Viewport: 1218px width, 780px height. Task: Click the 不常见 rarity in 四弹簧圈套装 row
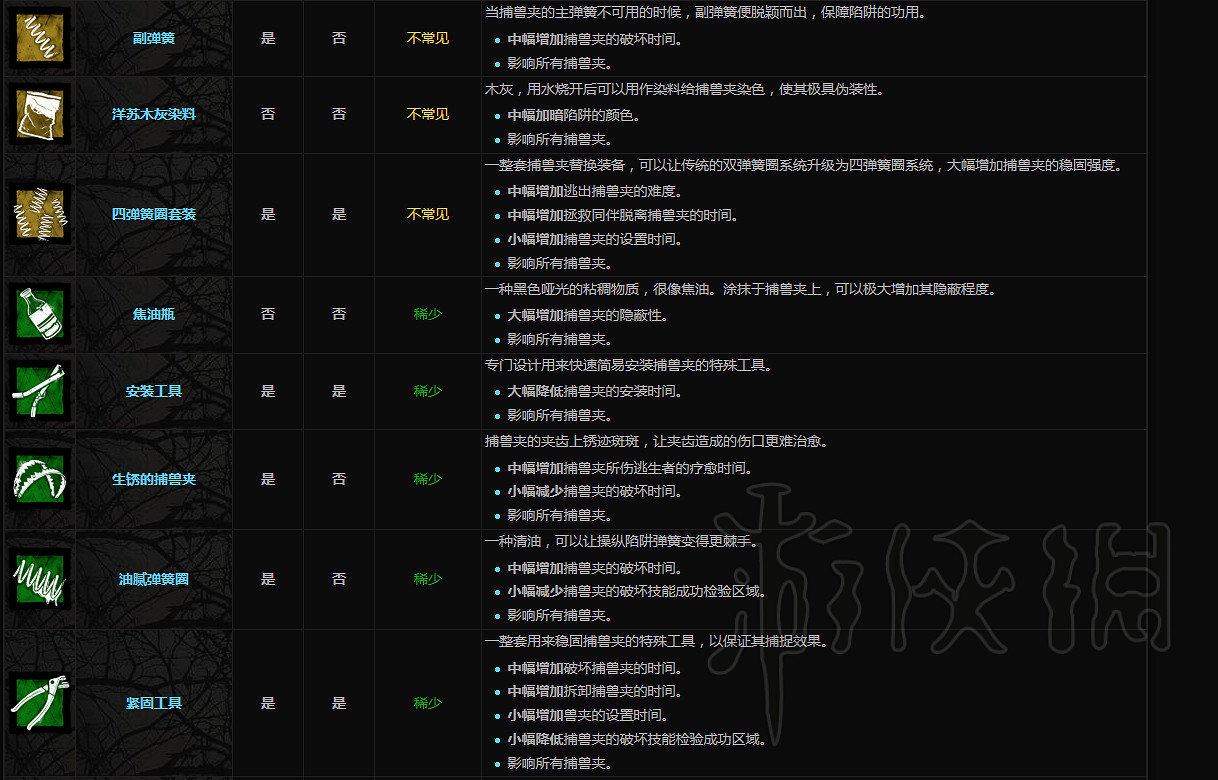click(x=428, y=214)
